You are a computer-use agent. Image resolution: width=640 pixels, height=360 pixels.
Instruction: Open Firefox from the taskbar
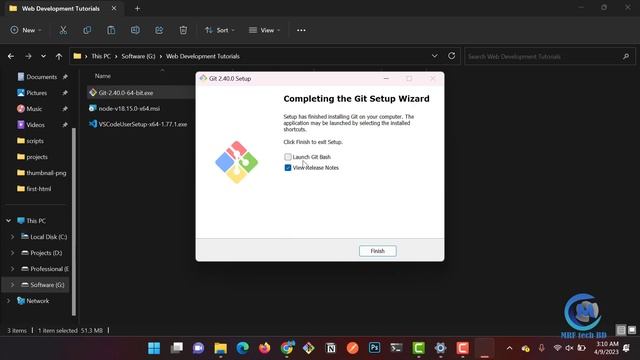(264, 348)
